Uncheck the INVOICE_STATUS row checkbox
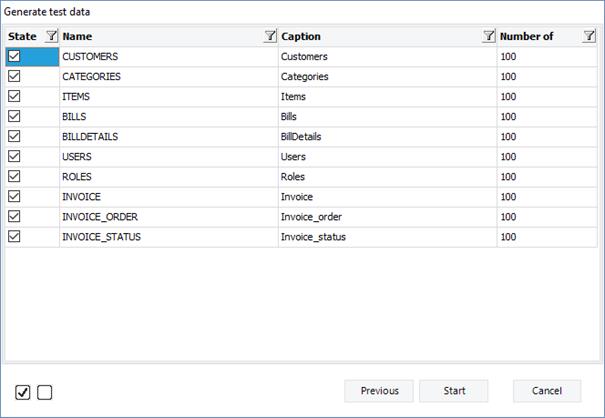The image size is (605, 418). point(14,237)
